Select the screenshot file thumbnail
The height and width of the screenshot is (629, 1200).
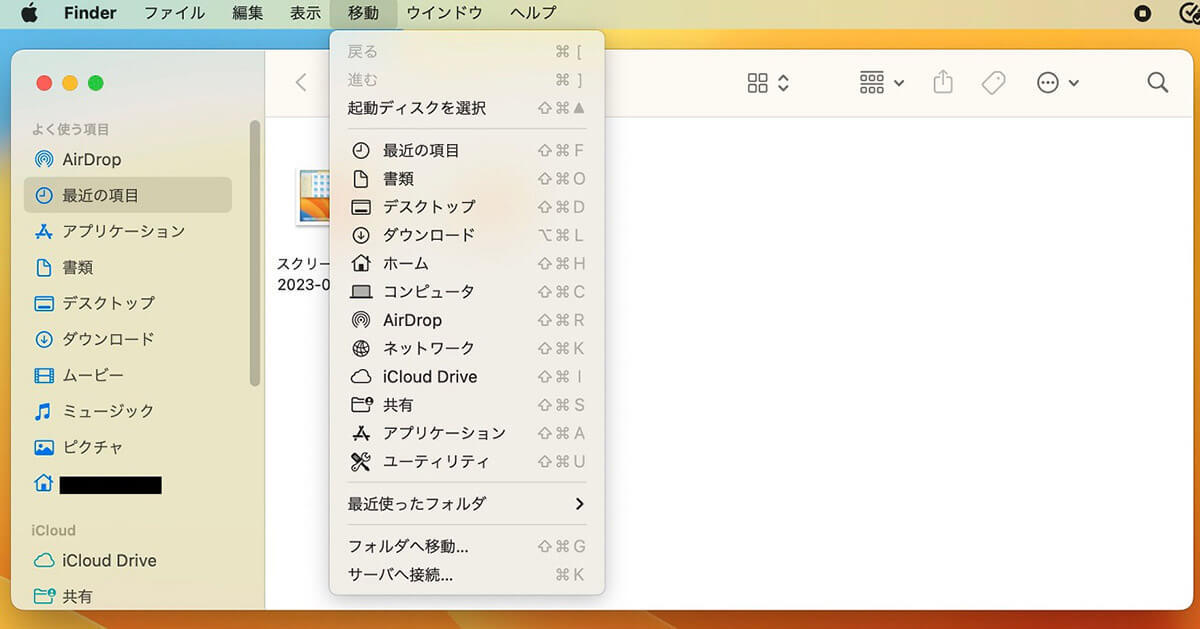coord(313,195)
